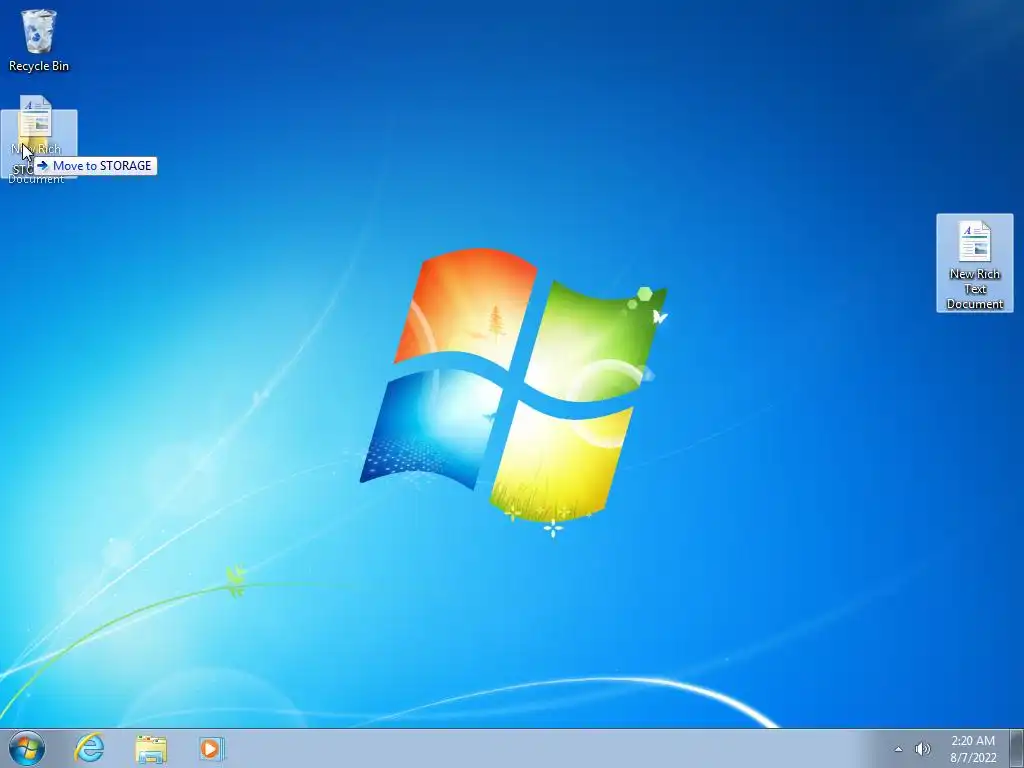Image resolution: width=1024 pixels, height=768 pixels.
Task: Click the date 8/7/2022 in the tray
Action: click(x=973, y=758)
